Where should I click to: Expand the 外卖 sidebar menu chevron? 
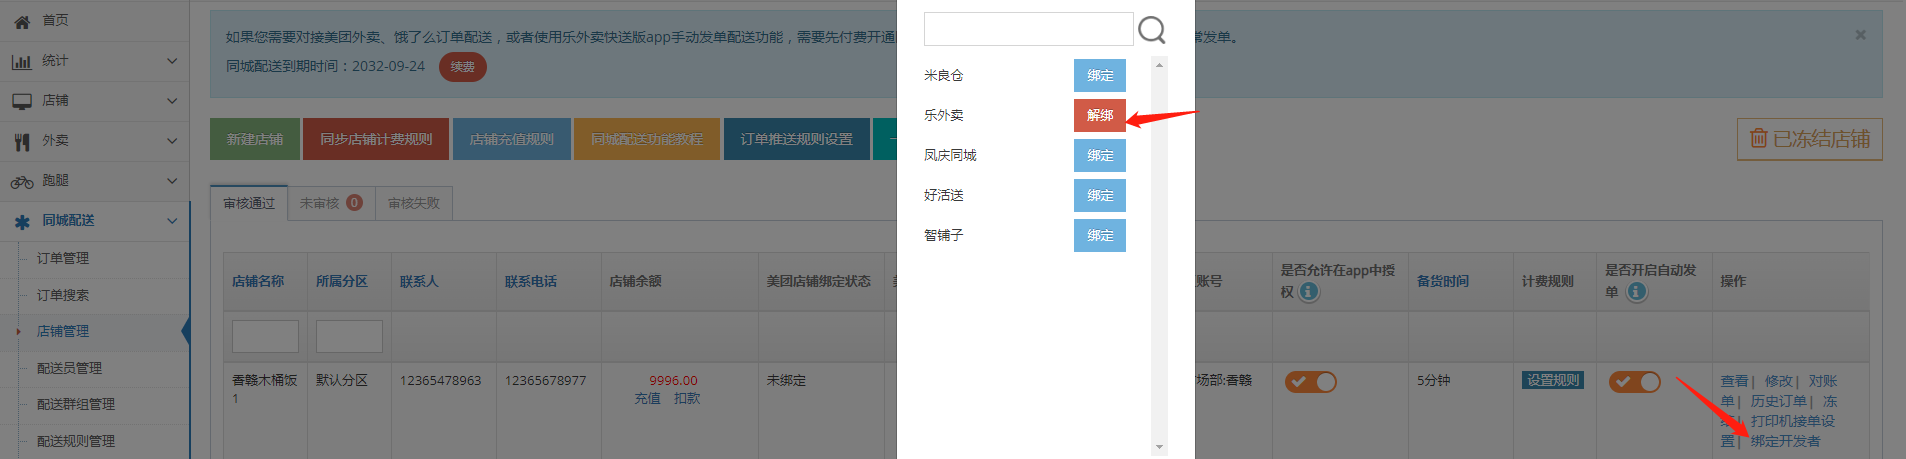pyautogui.click(x=172, y=141)
